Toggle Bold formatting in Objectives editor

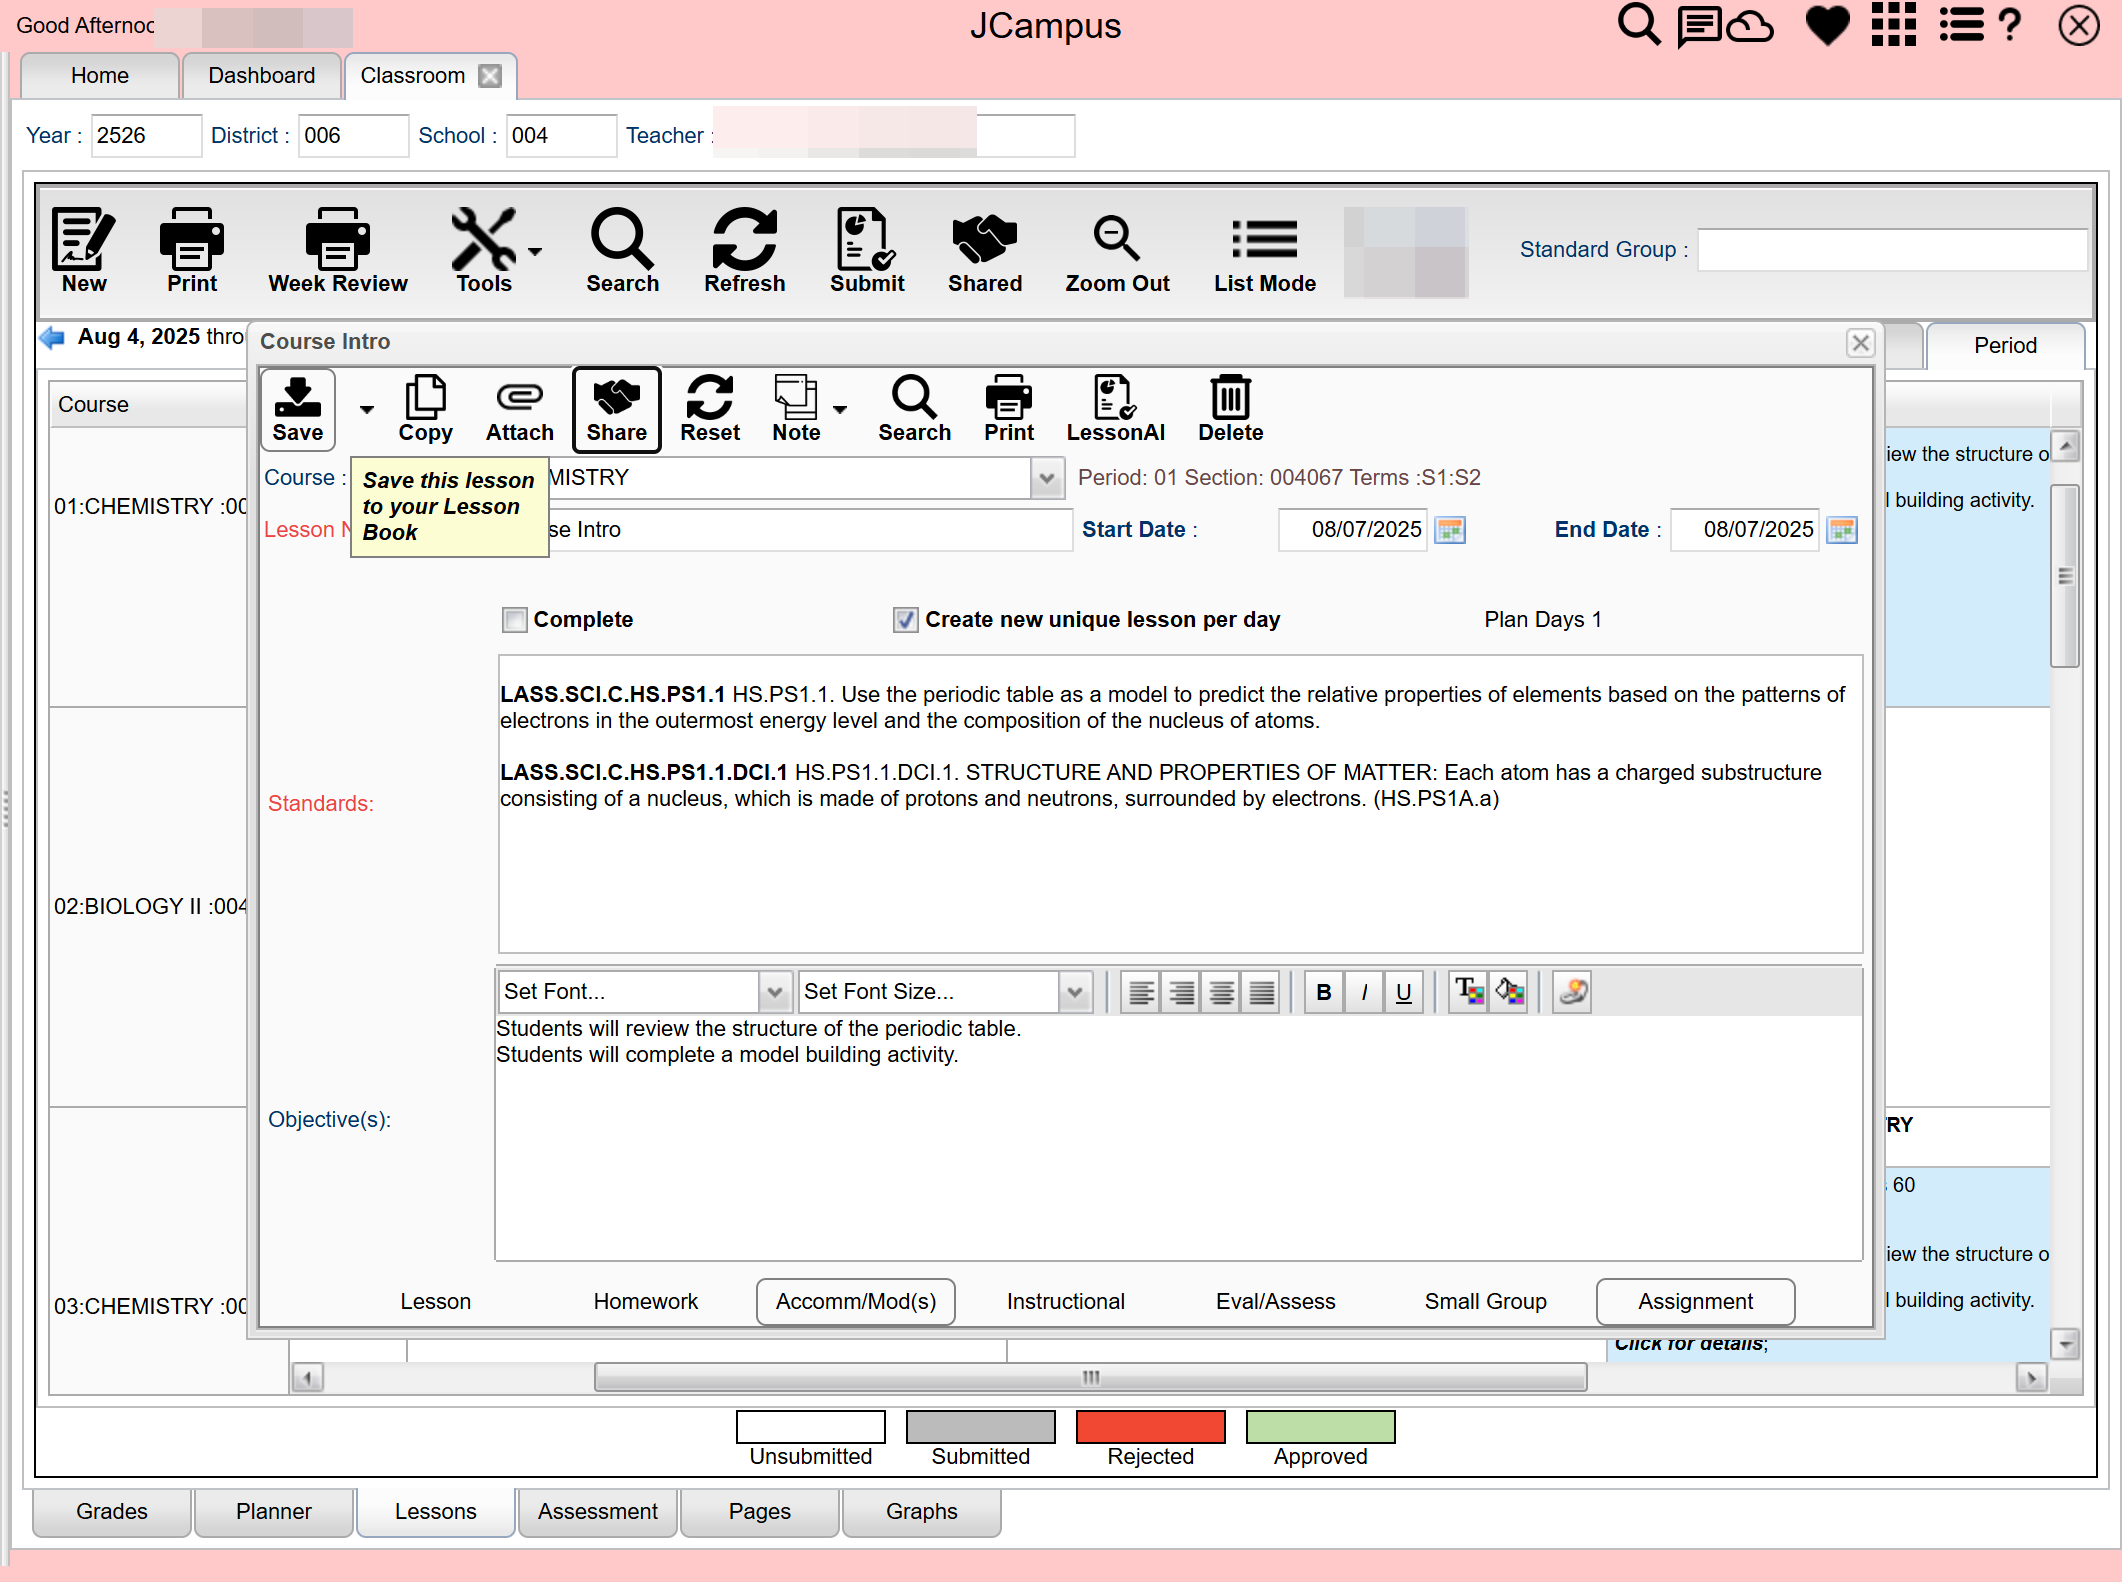click(x=1324, y=992)
